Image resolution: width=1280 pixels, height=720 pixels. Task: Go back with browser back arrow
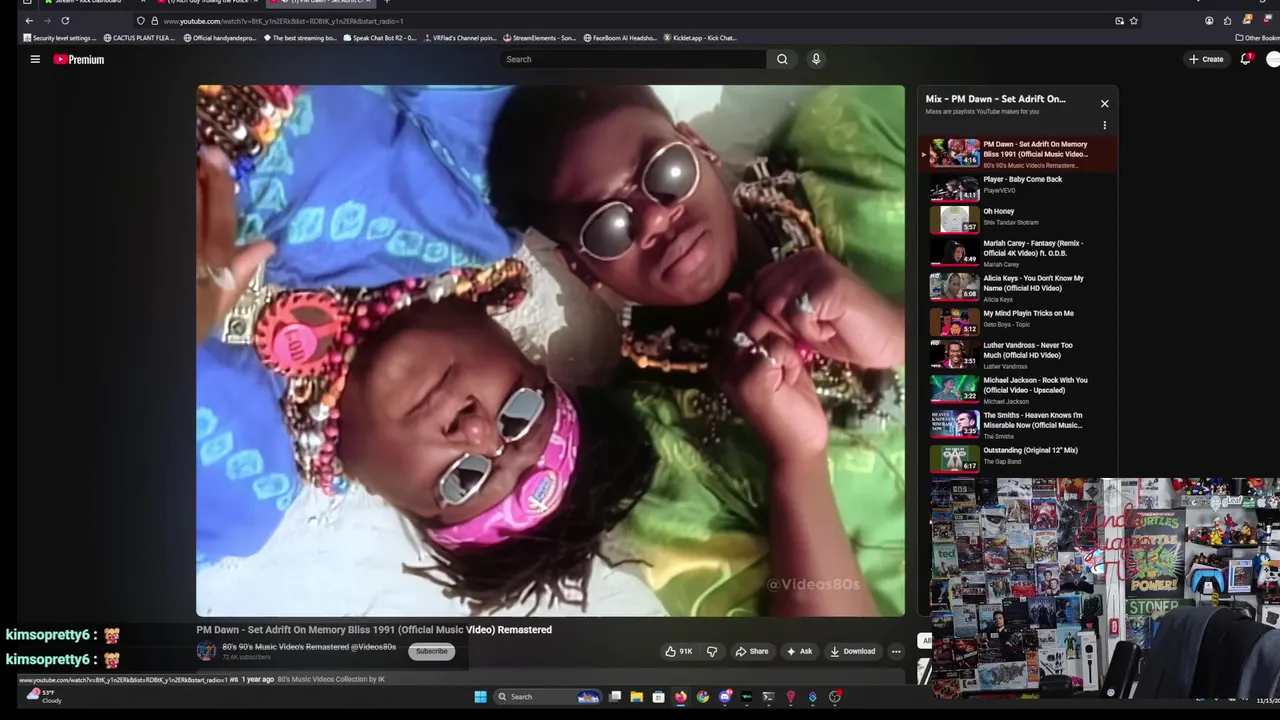pos(29,20)
